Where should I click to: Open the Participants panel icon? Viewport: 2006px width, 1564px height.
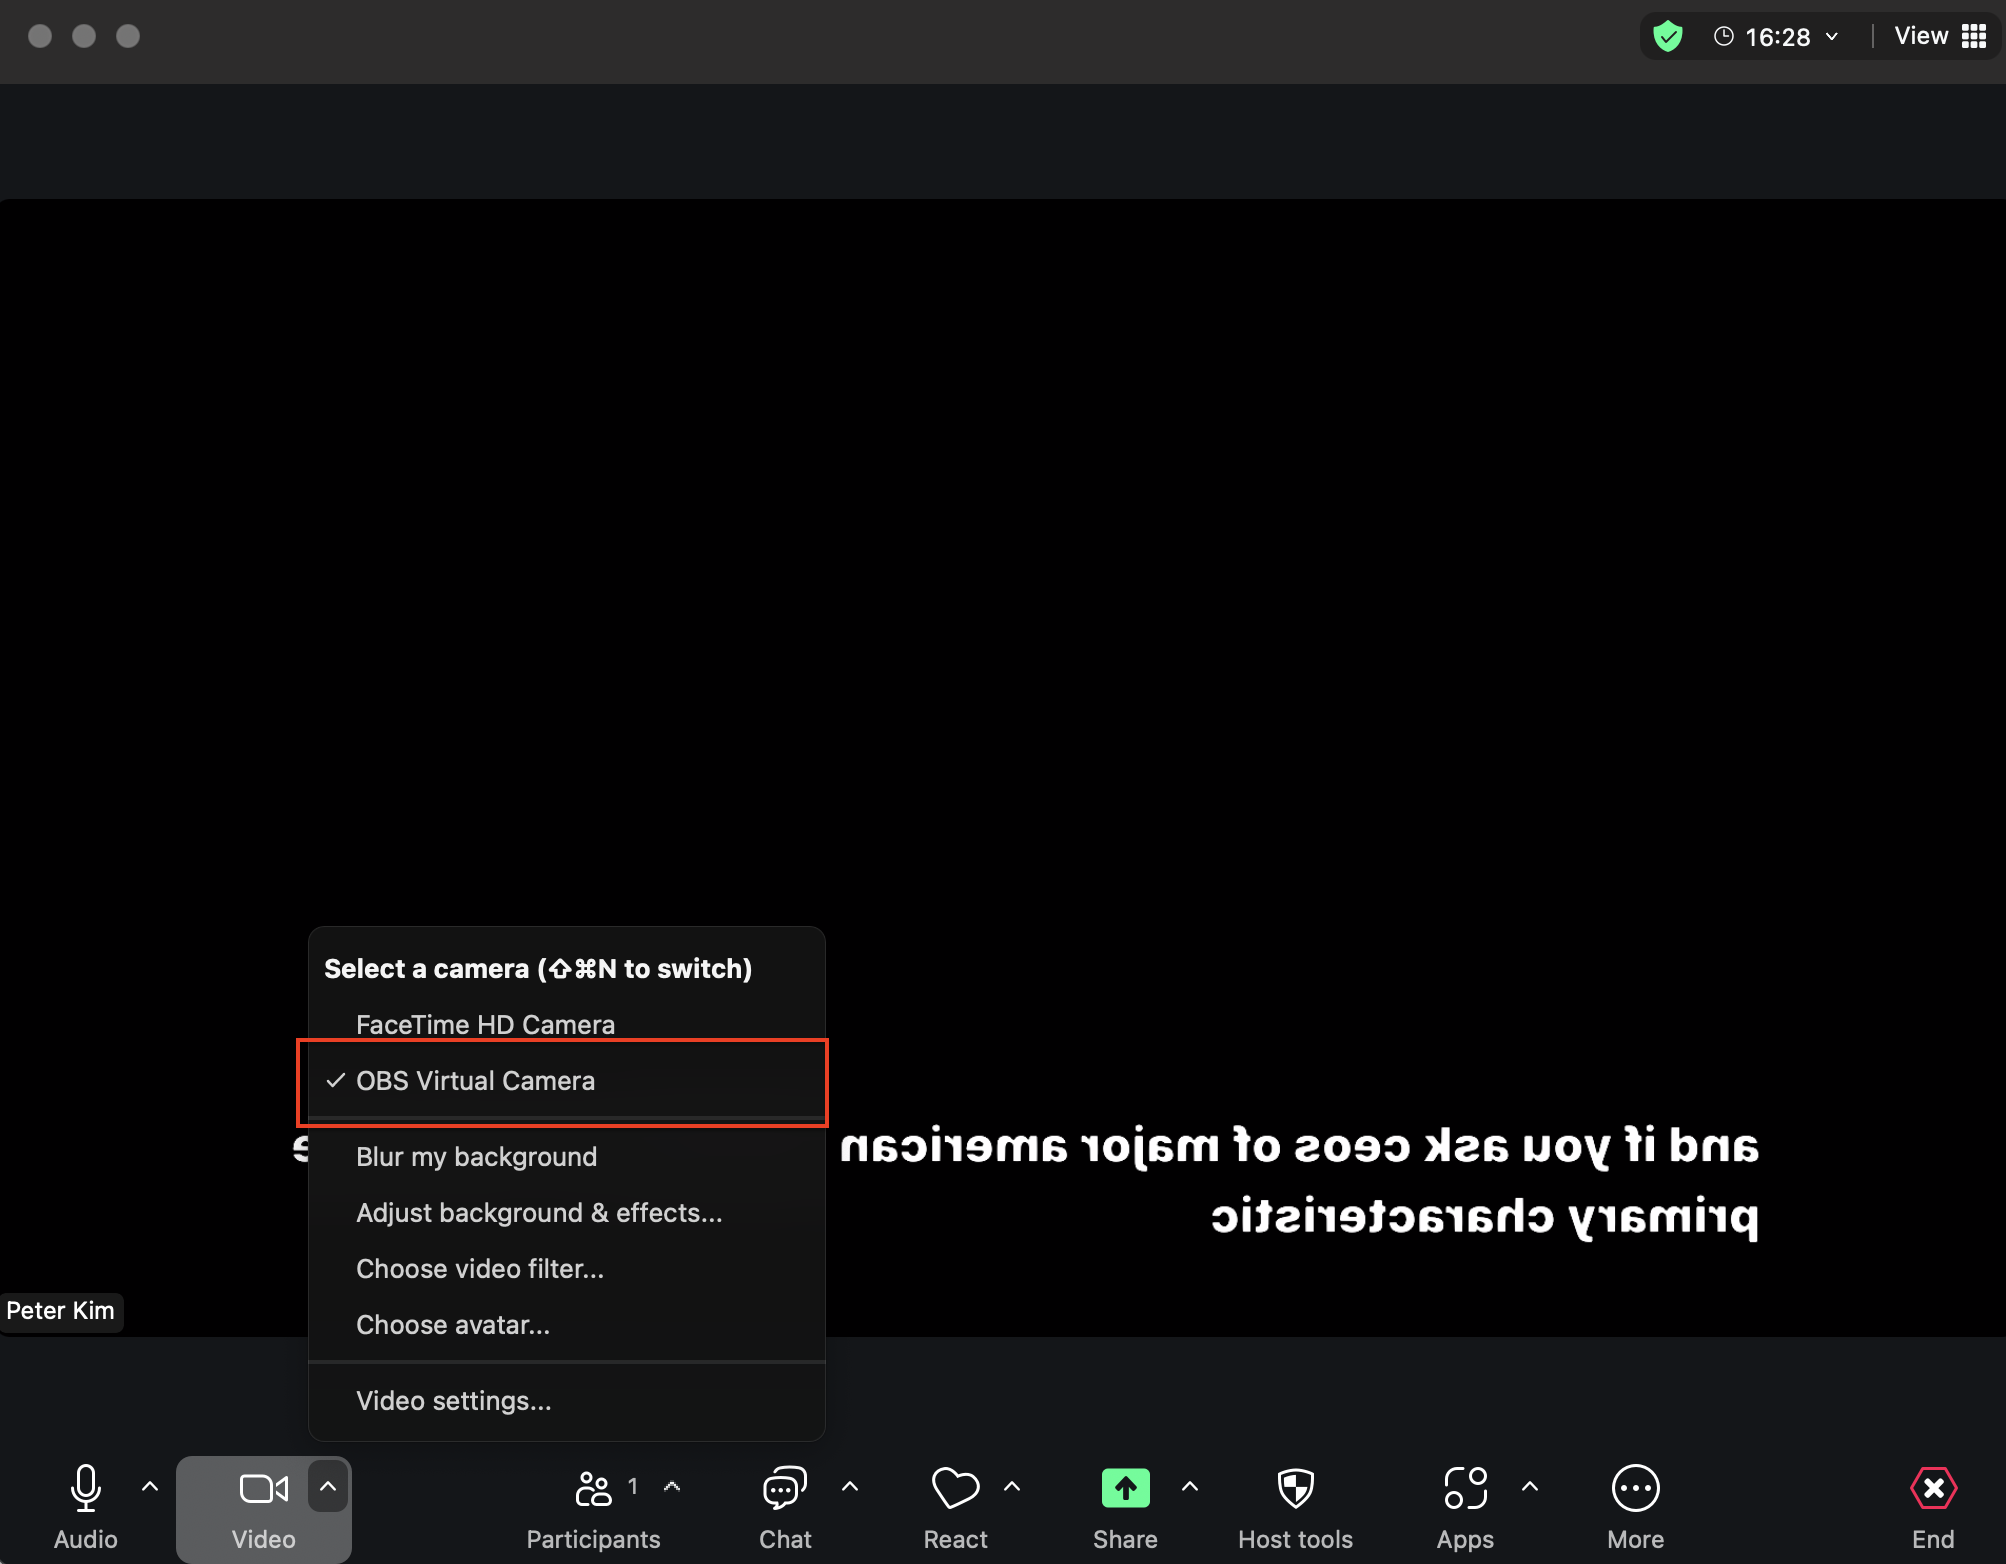pos(593,1488)
